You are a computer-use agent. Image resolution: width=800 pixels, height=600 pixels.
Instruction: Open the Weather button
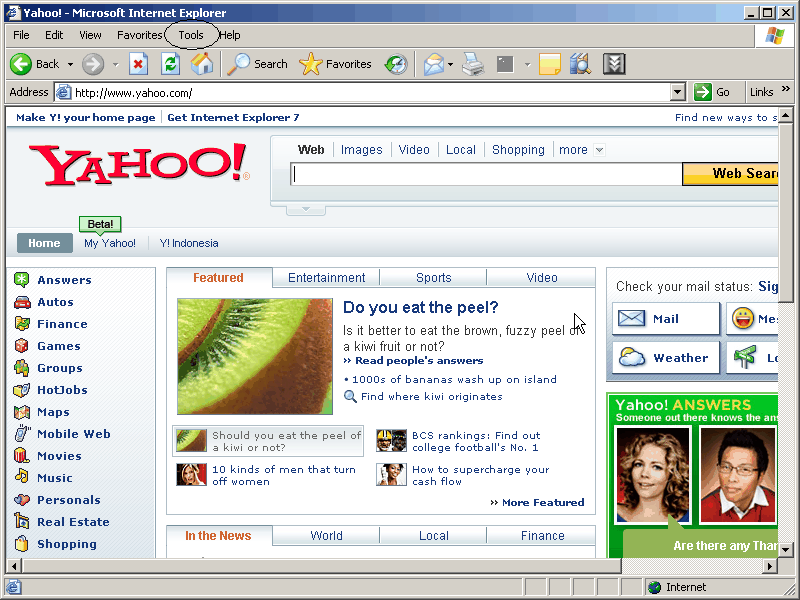[x=666, y=358]
